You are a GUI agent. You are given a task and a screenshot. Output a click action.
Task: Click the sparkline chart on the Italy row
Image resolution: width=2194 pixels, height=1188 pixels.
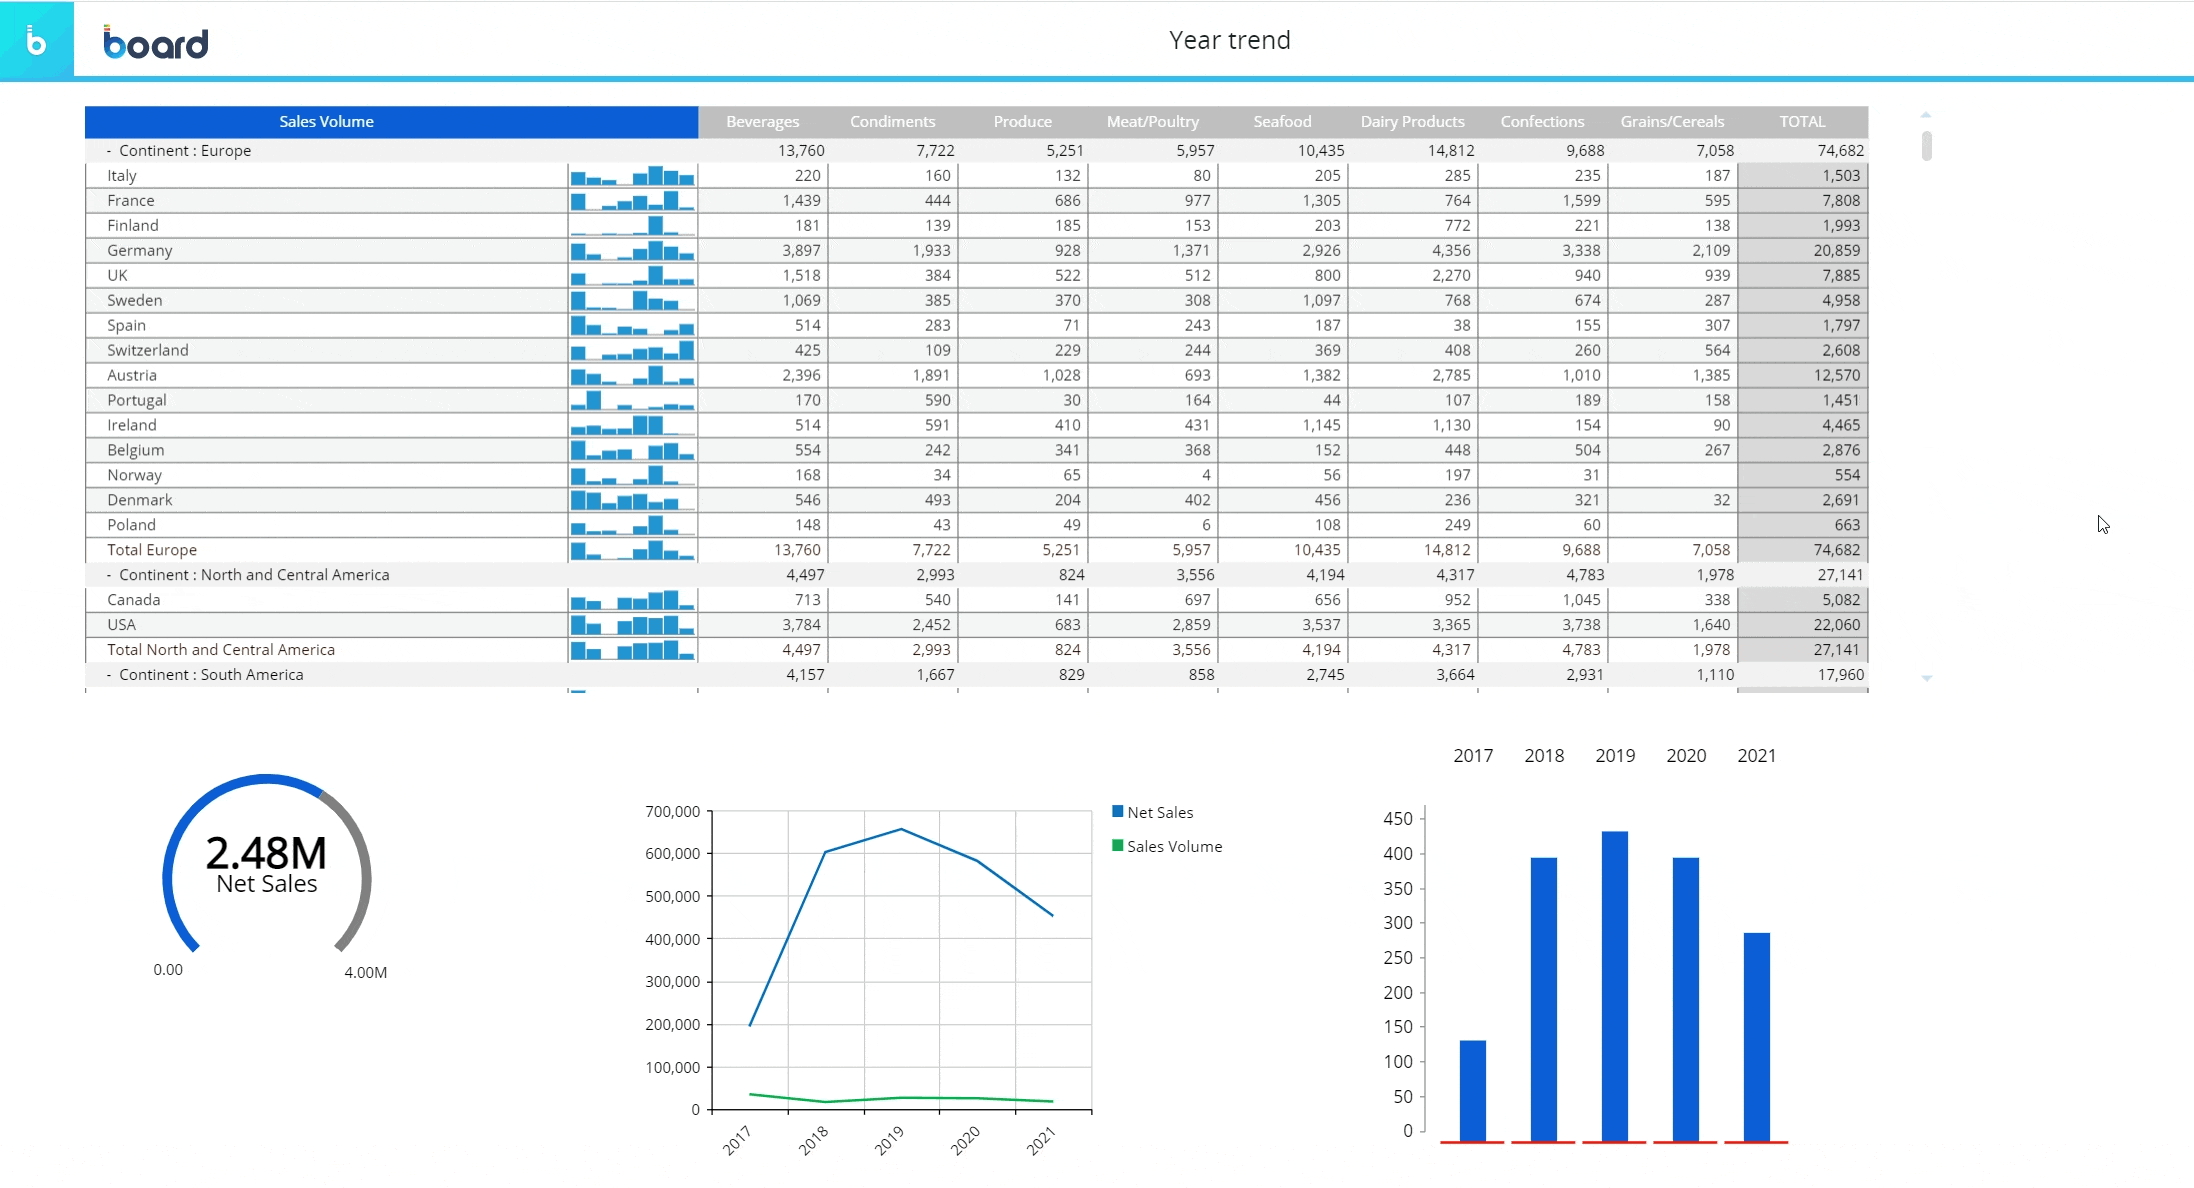click(631, 175)
